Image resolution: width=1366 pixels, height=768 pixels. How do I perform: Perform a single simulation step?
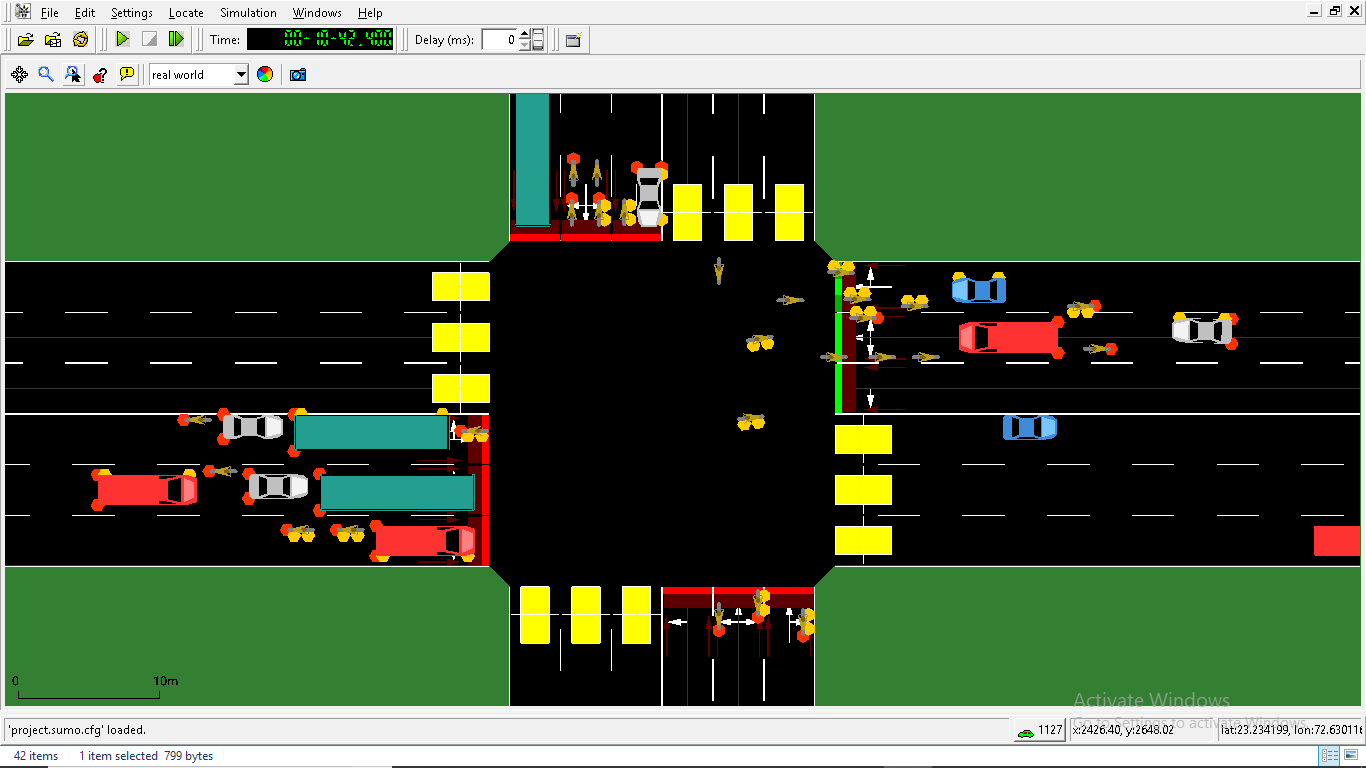coord(176,40)
